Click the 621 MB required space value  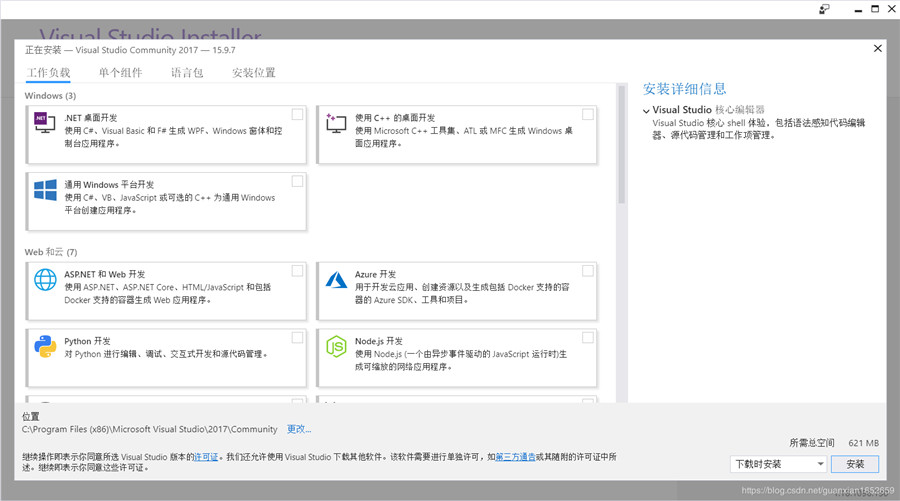pos(863,443)
